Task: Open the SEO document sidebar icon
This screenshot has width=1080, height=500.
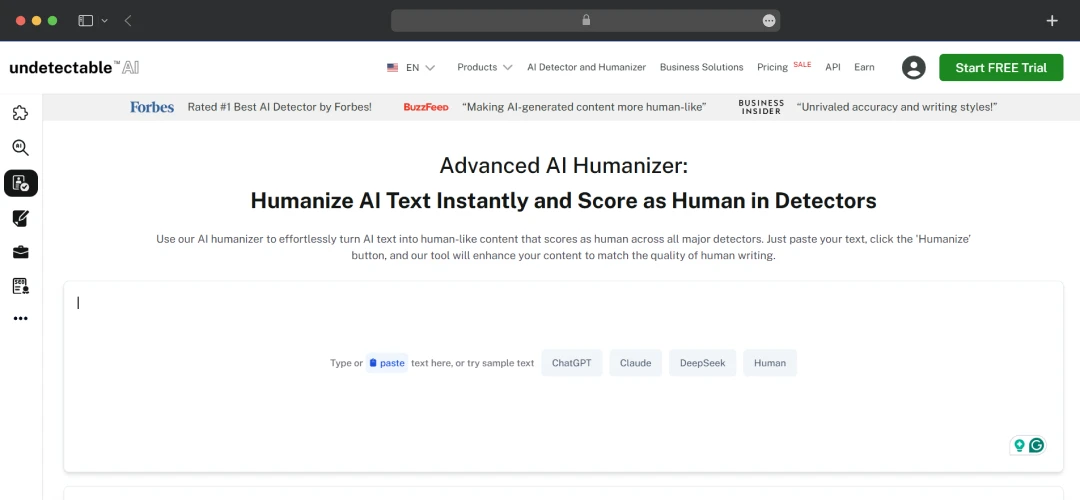Action: coord(21,287)
